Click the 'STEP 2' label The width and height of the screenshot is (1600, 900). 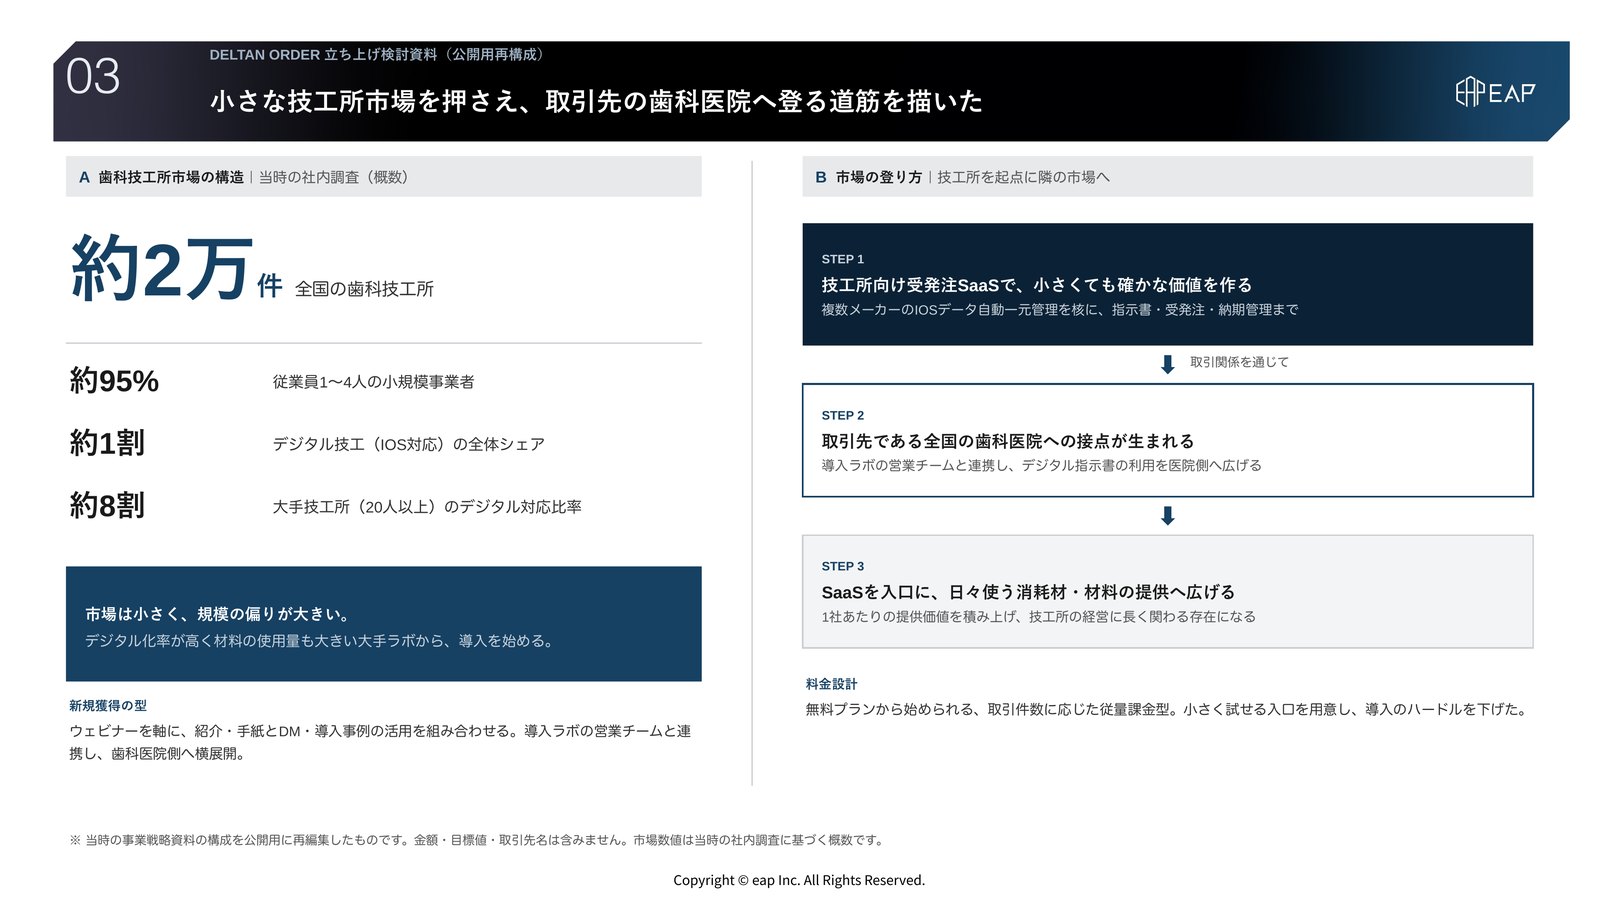point(843,415)
